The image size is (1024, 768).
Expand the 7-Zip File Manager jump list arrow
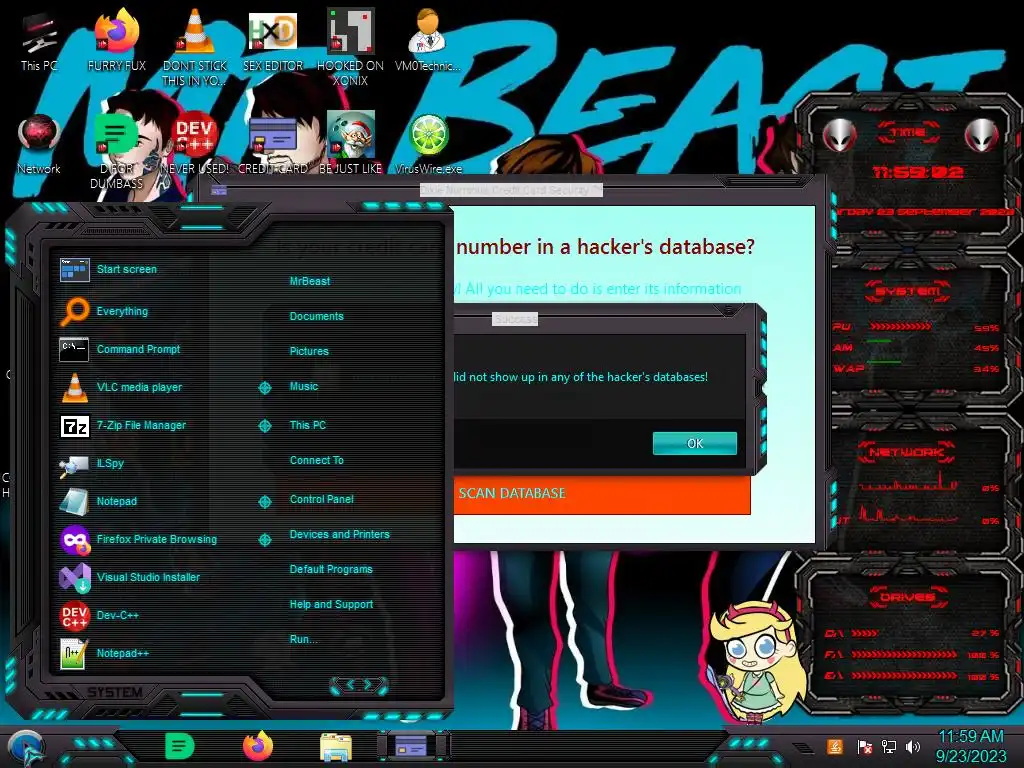coord(264,426)
